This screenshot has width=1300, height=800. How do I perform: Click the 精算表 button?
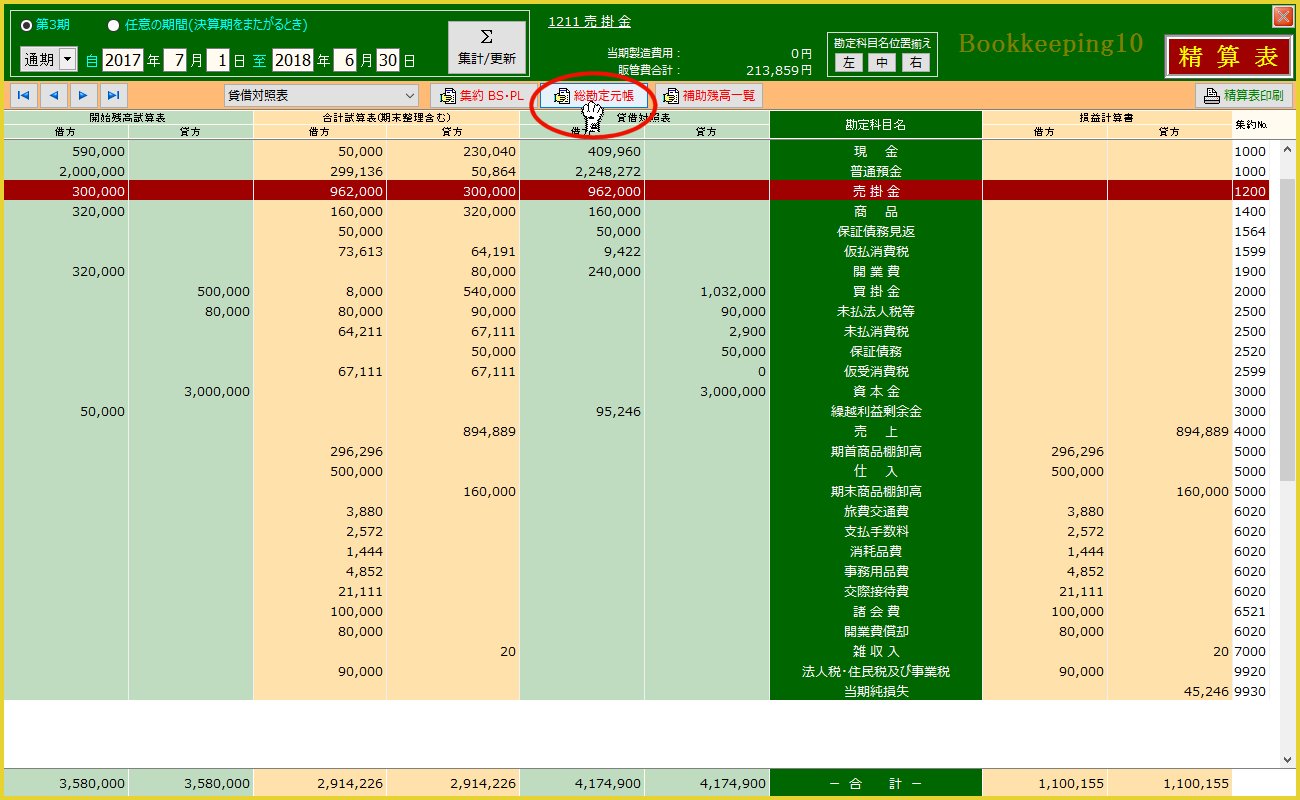click(x=1227, y=56)
